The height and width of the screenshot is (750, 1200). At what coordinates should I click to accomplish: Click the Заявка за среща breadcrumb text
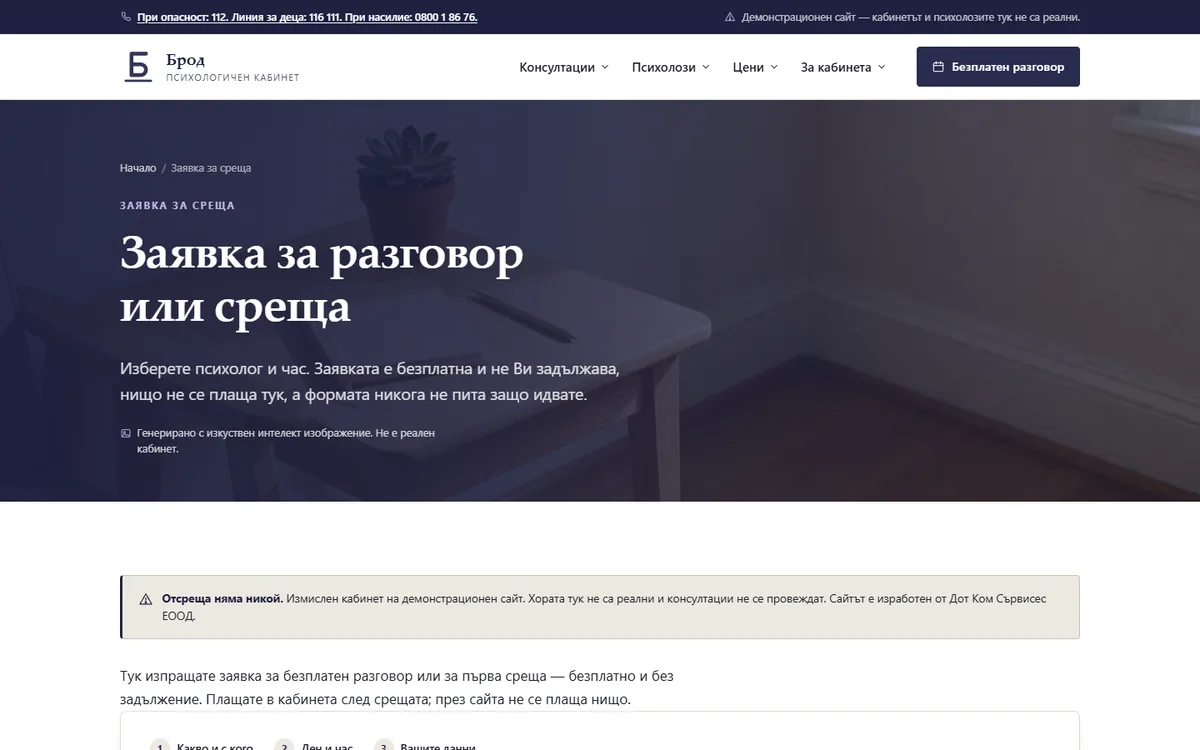(x=211, y=168)
